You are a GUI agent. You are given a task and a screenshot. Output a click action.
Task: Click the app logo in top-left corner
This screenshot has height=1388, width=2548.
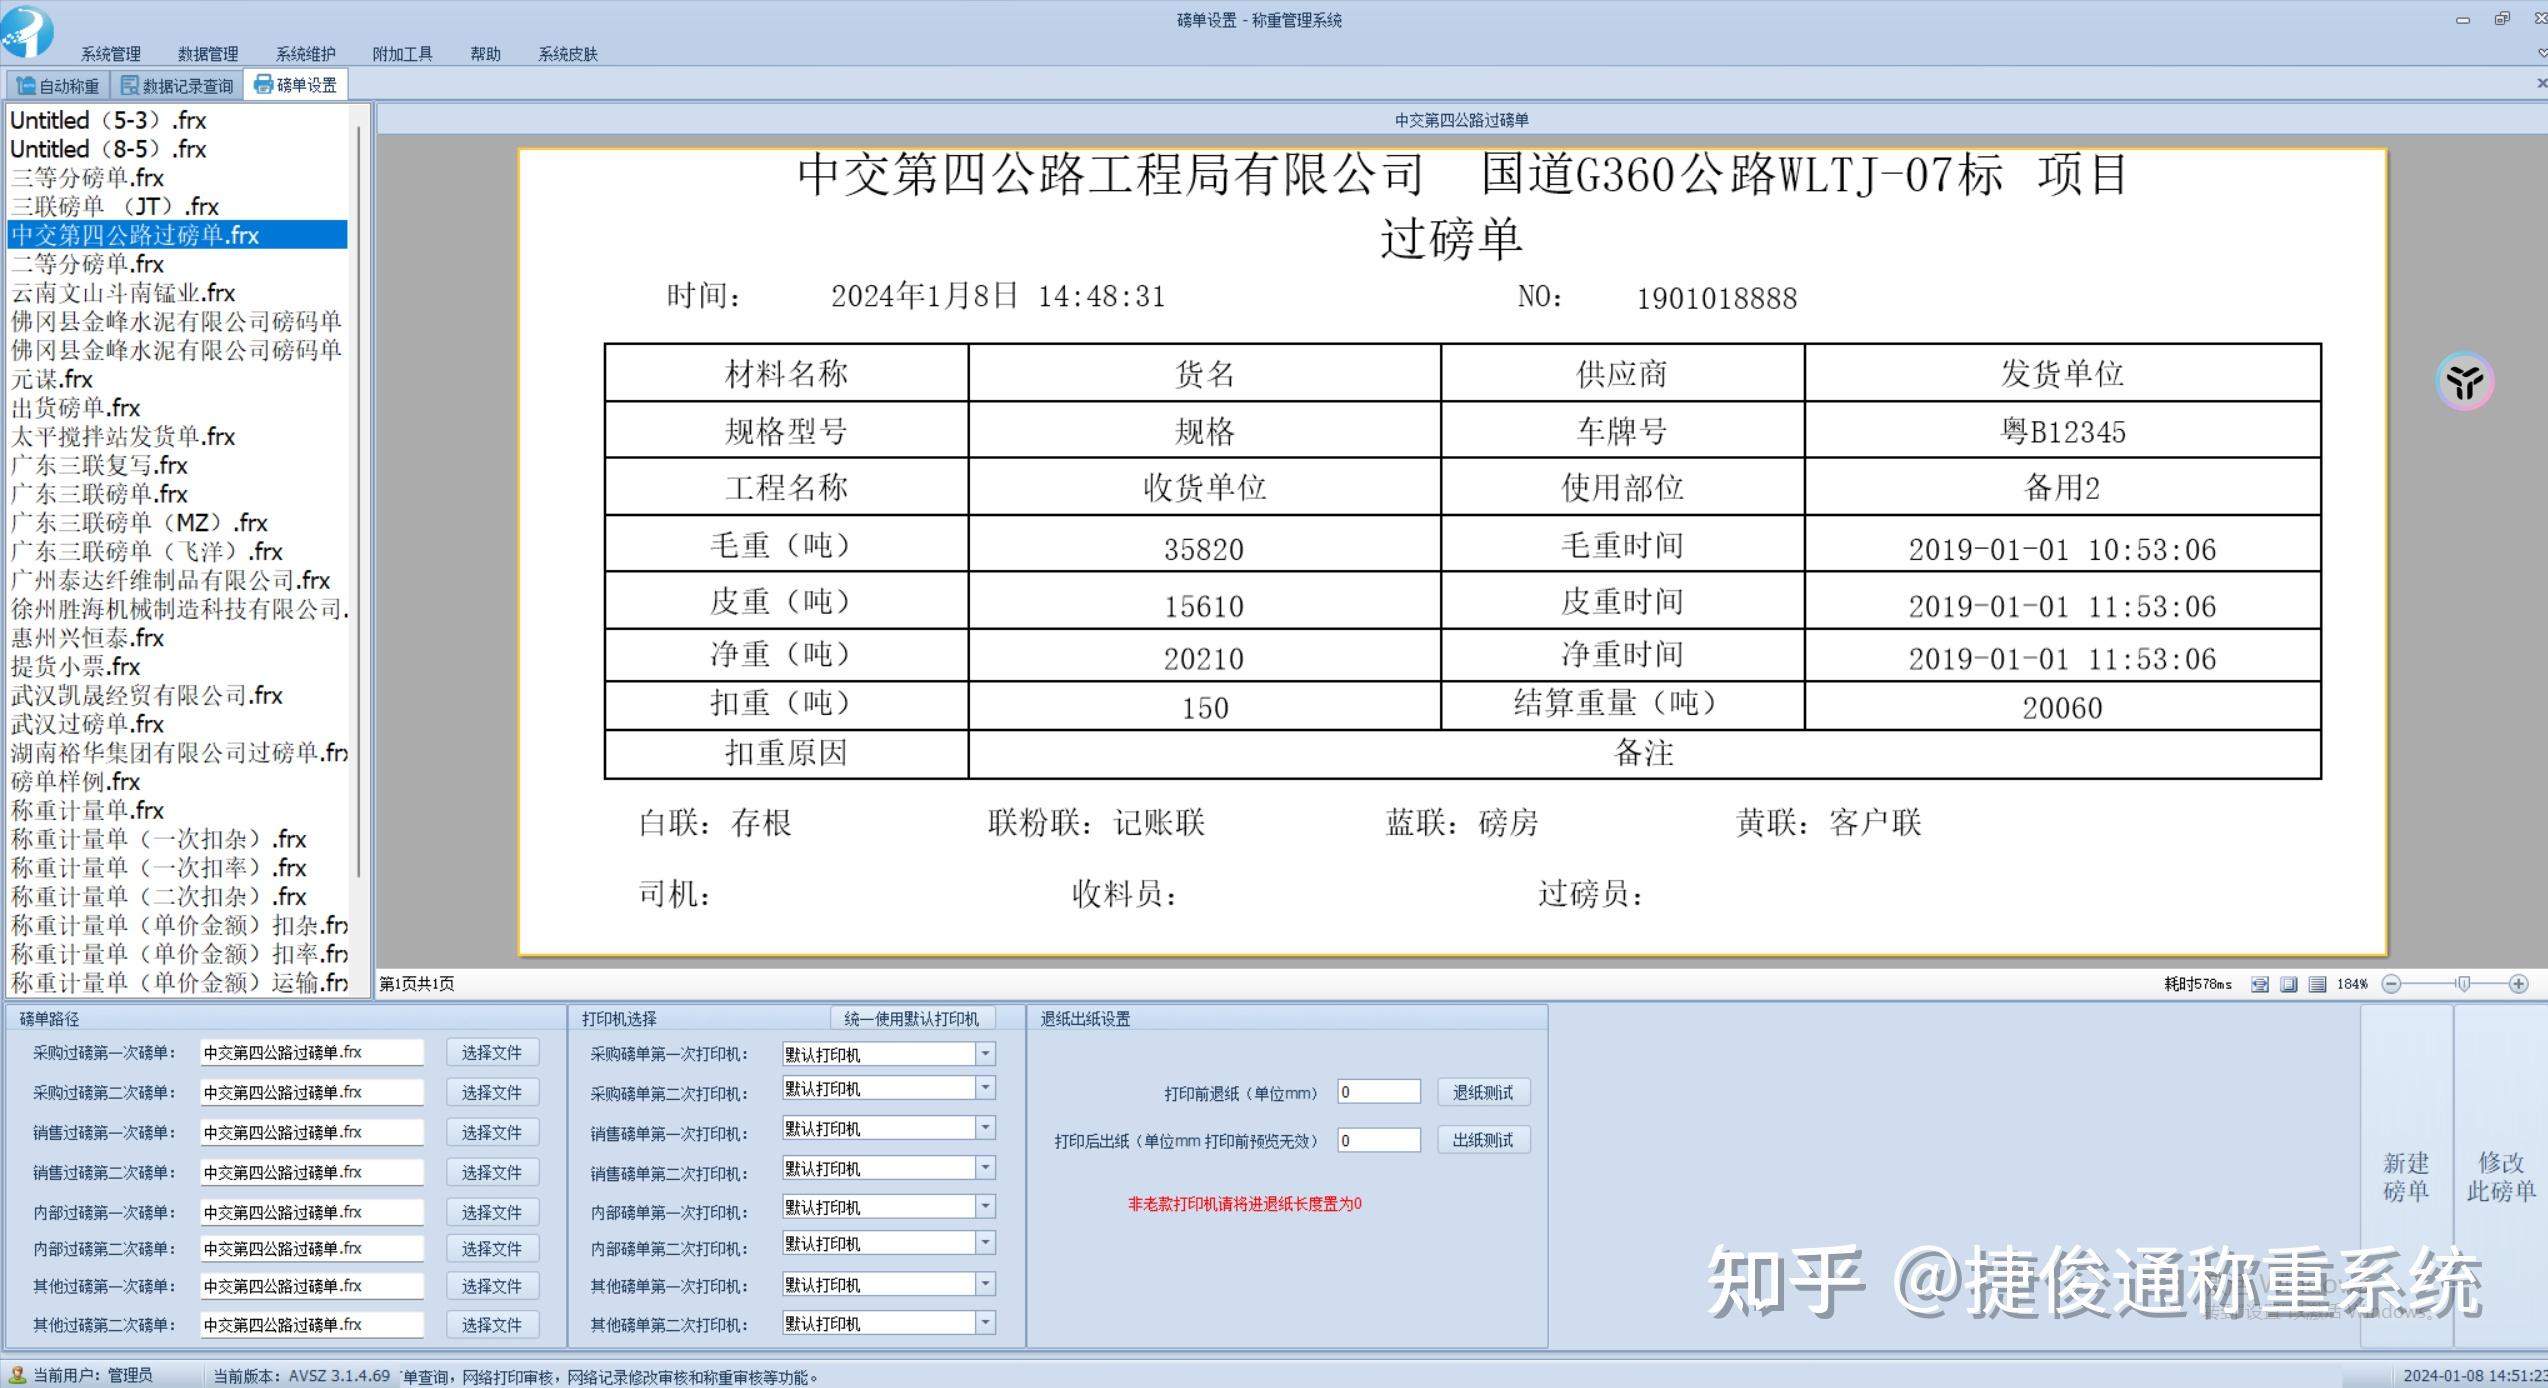[x=27, y=30]
